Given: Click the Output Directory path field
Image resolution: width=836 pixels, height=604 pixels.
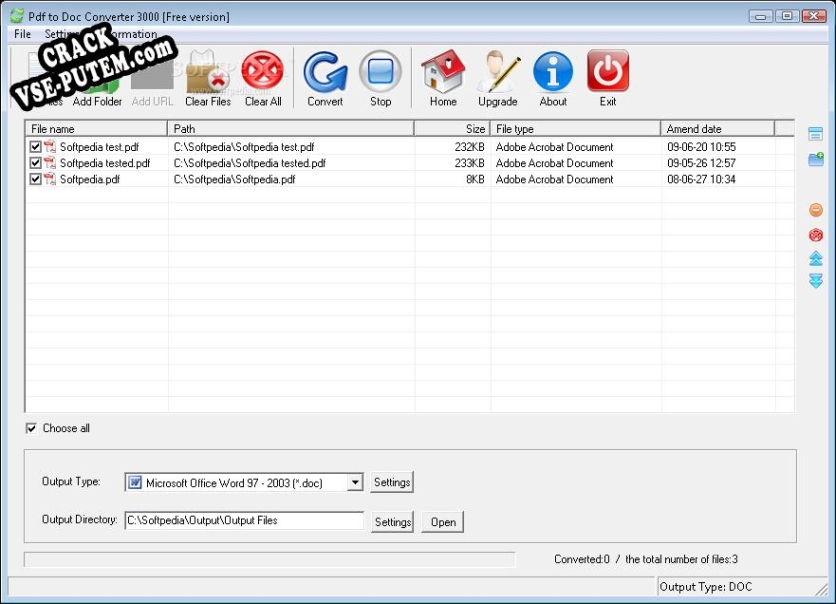Looking at the screenshot, I should pos(244,520).
